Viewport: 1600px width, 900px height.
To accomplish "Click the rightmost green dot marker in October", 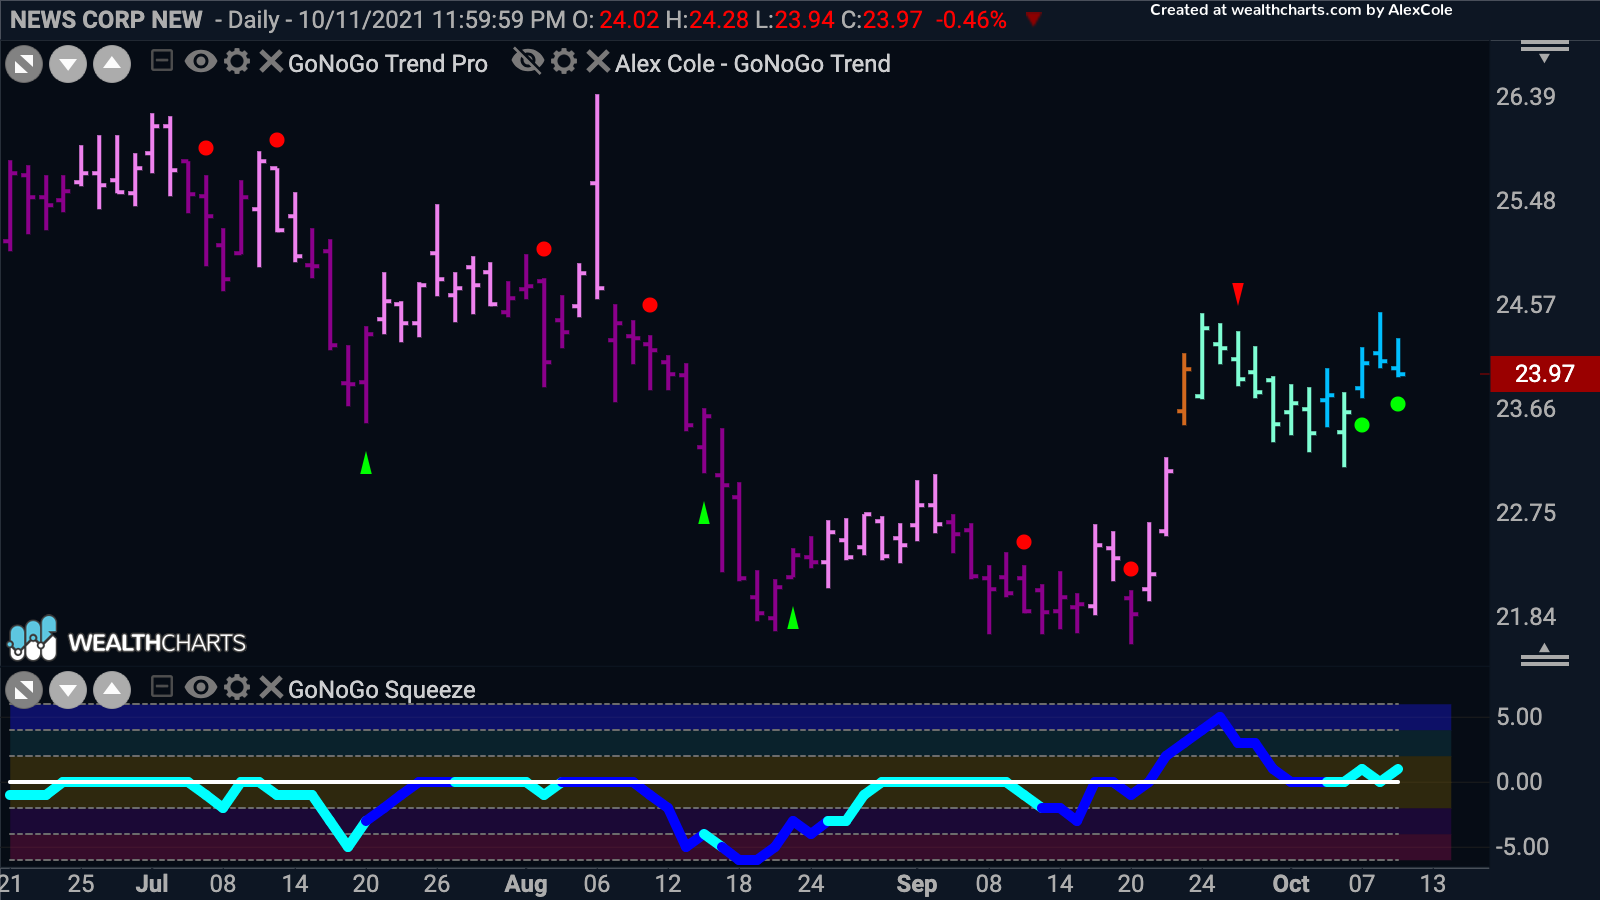I will [1398, 404].
